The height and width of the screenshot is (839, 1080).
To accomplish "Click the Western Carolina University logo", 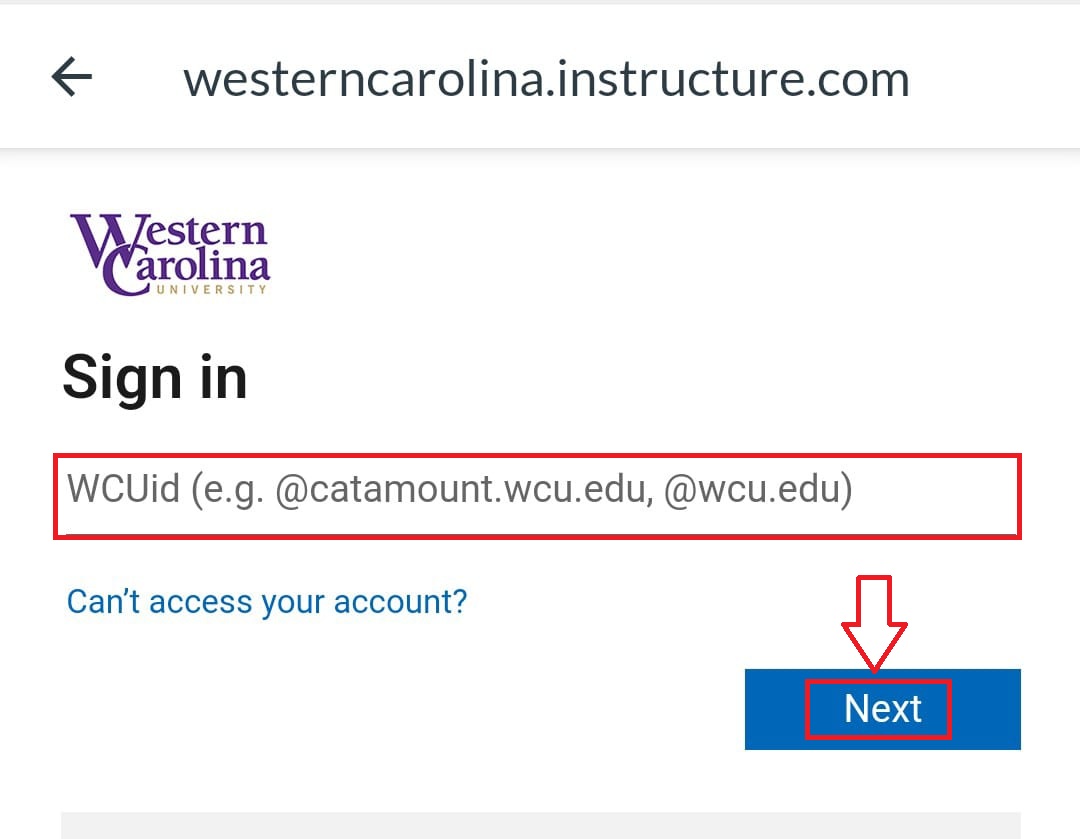I will [x=170, y=254].
